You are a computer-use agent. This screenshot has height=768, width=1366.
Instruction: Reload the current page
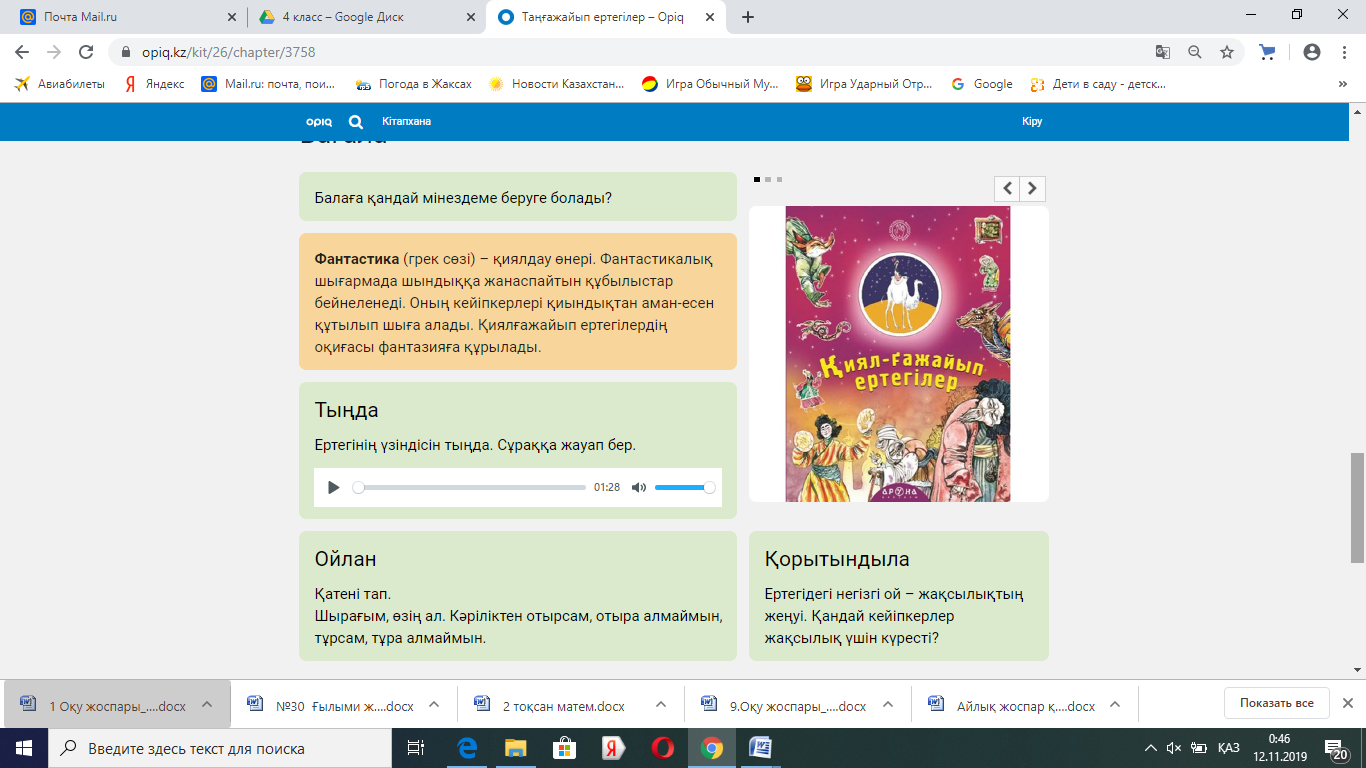tap(86, 52)
